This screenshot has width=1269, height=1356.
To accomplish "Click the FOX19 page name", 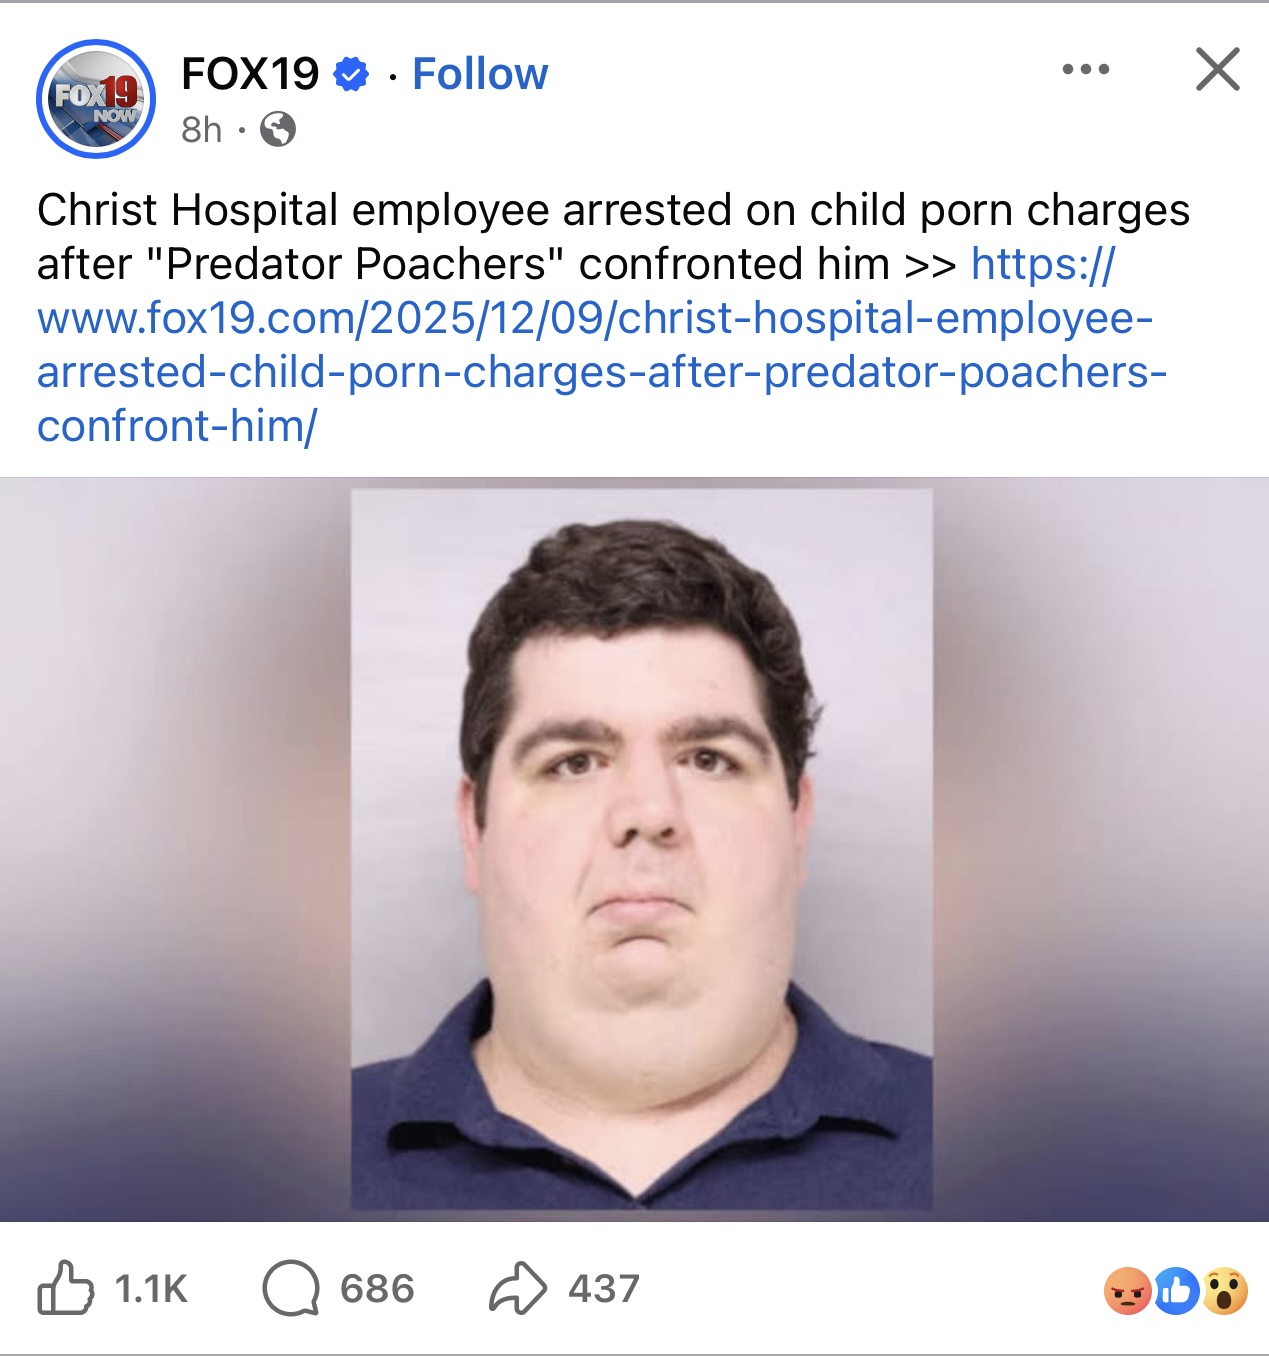I will tap(250, 74).
